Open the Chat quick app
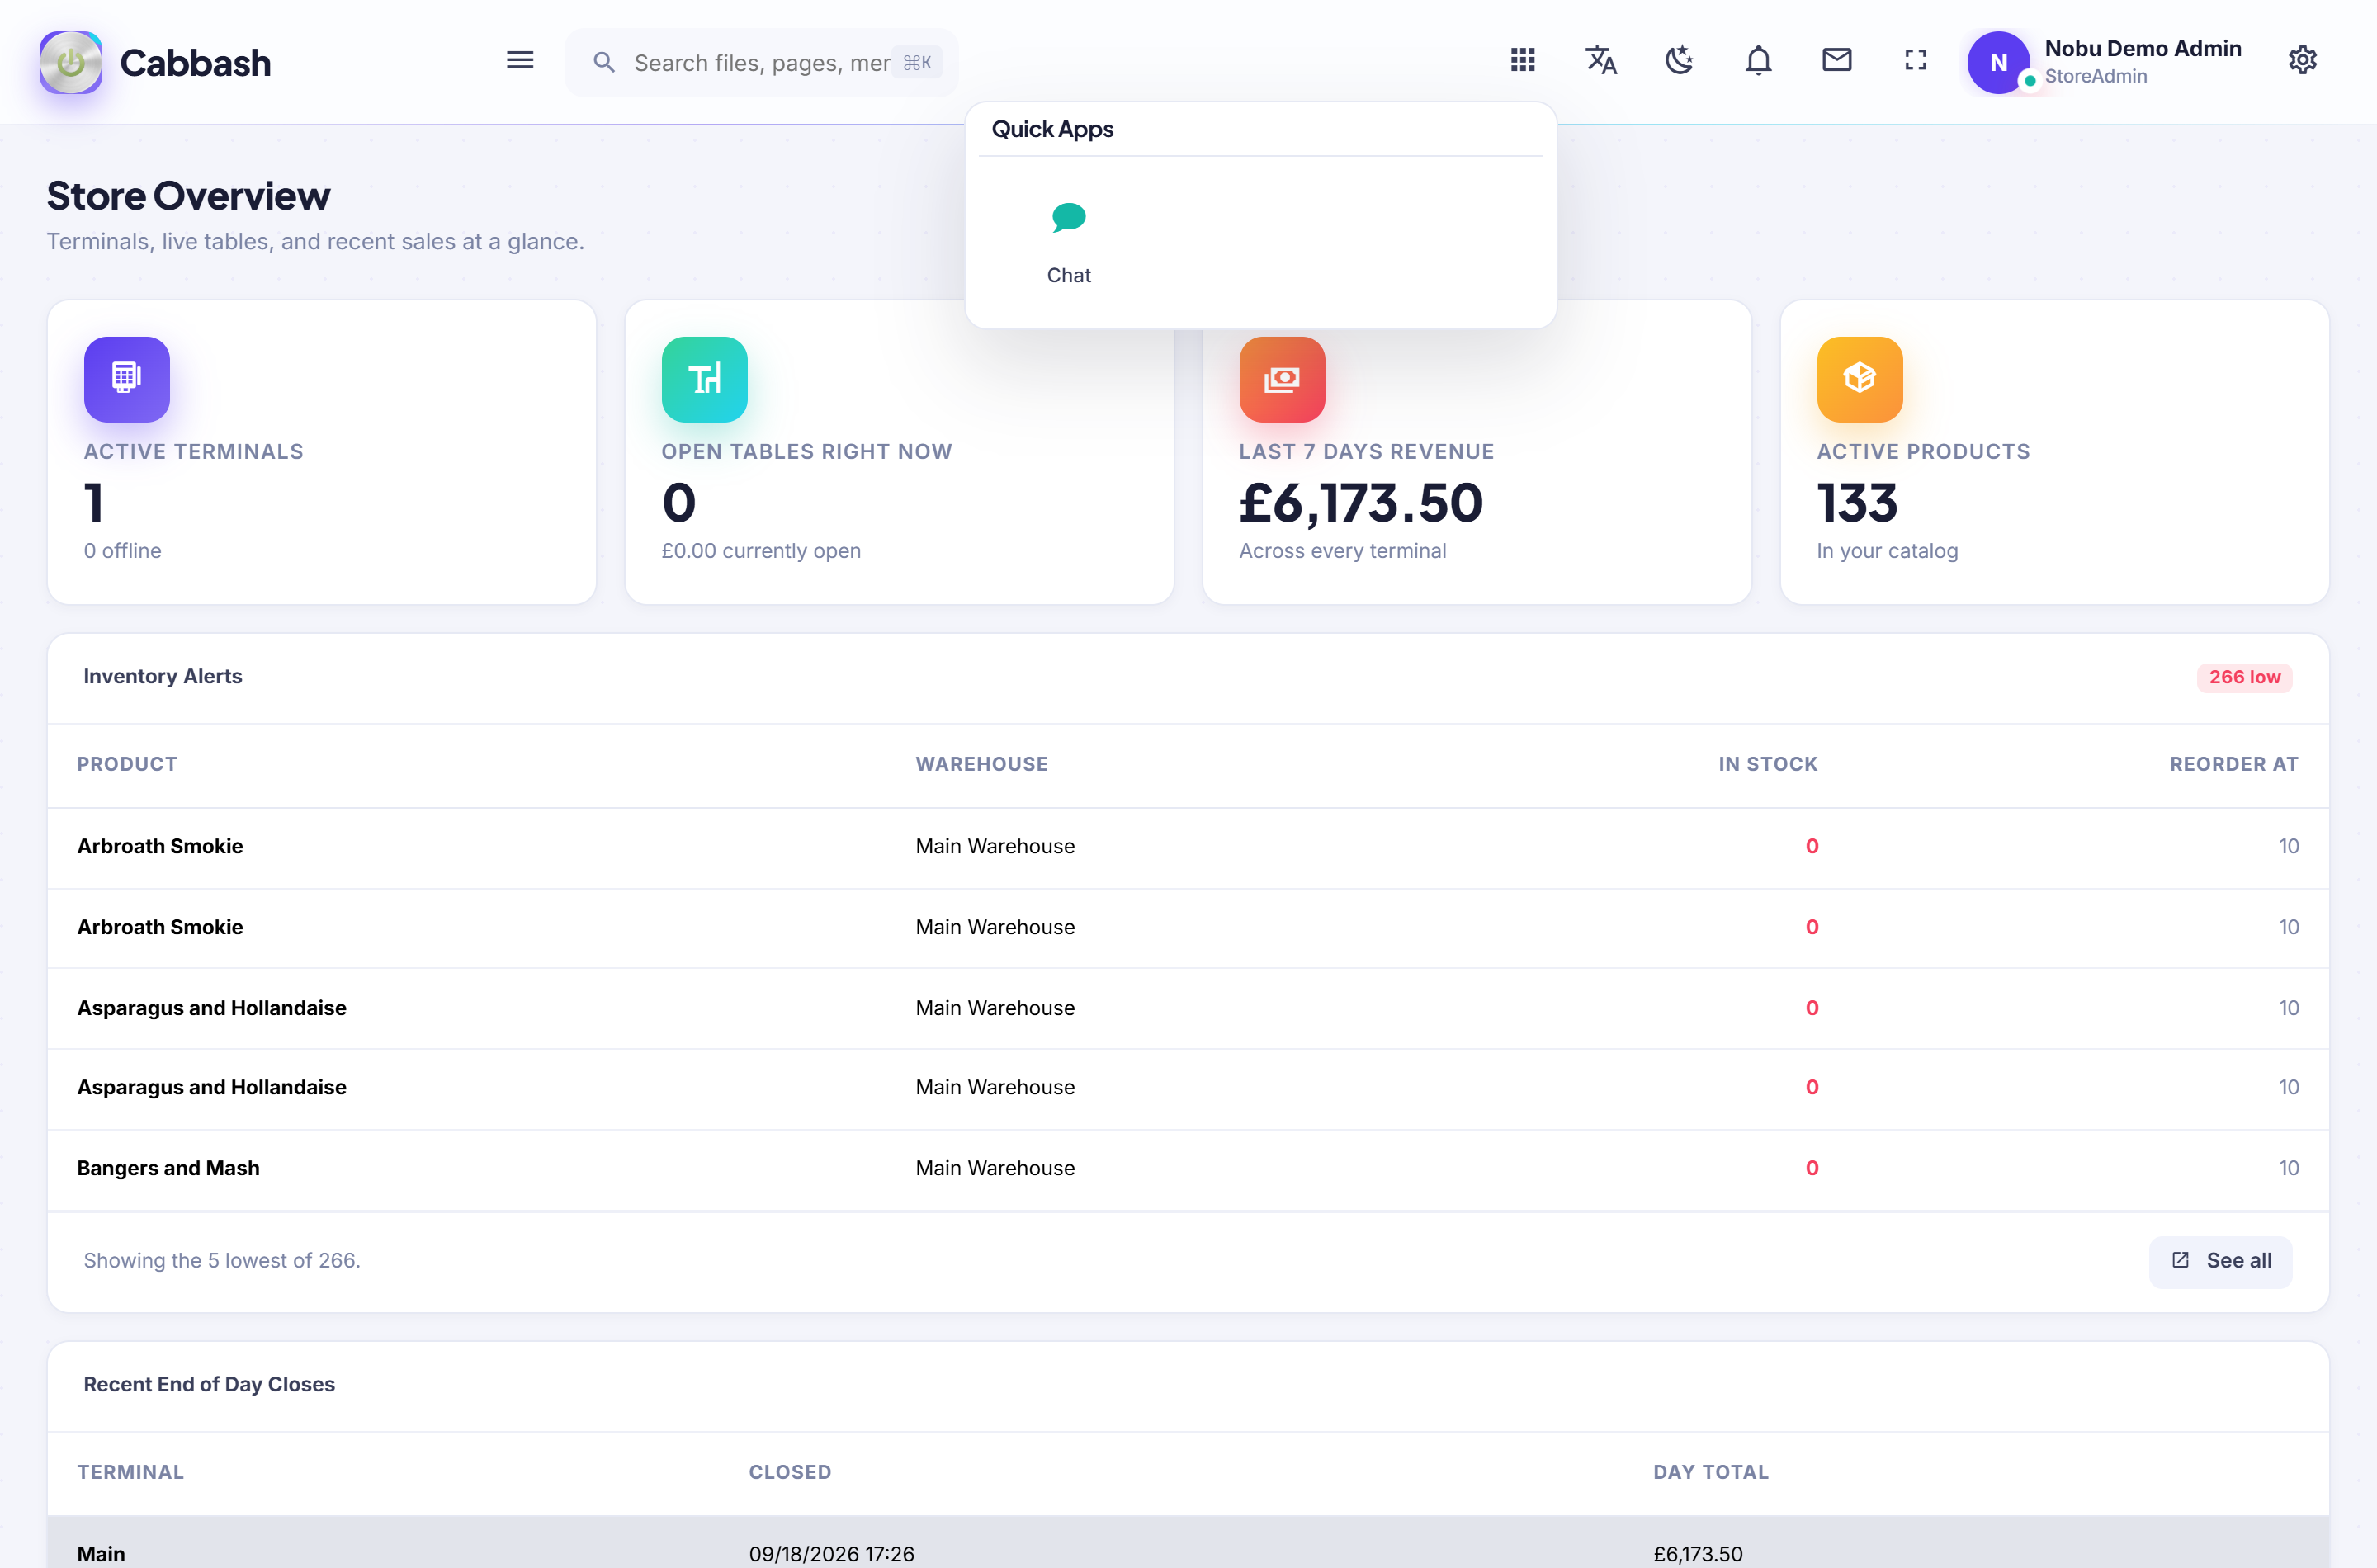The width and height of the screenshot is (2377, 1568). (1068, 243)
